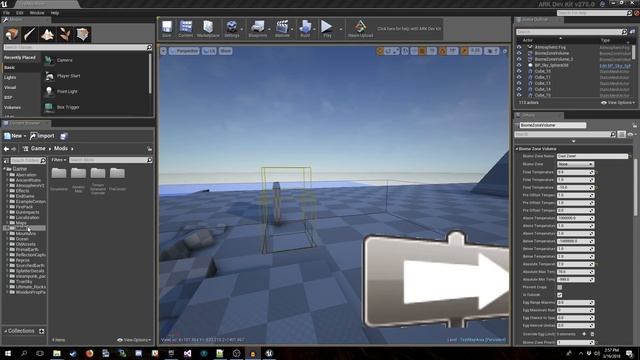Click the Perspective viewport button
The image size is (640, 360).
point(184,51)
